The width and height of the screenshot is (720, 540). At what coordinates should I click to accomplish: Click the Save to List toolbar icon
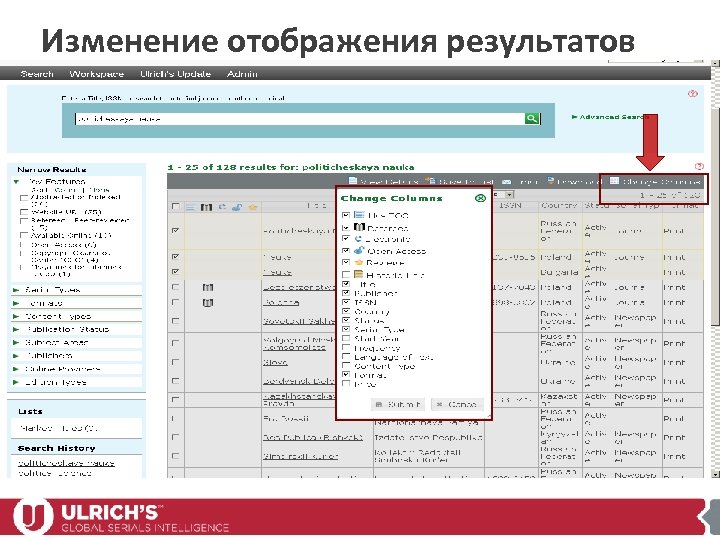(430, 181)
